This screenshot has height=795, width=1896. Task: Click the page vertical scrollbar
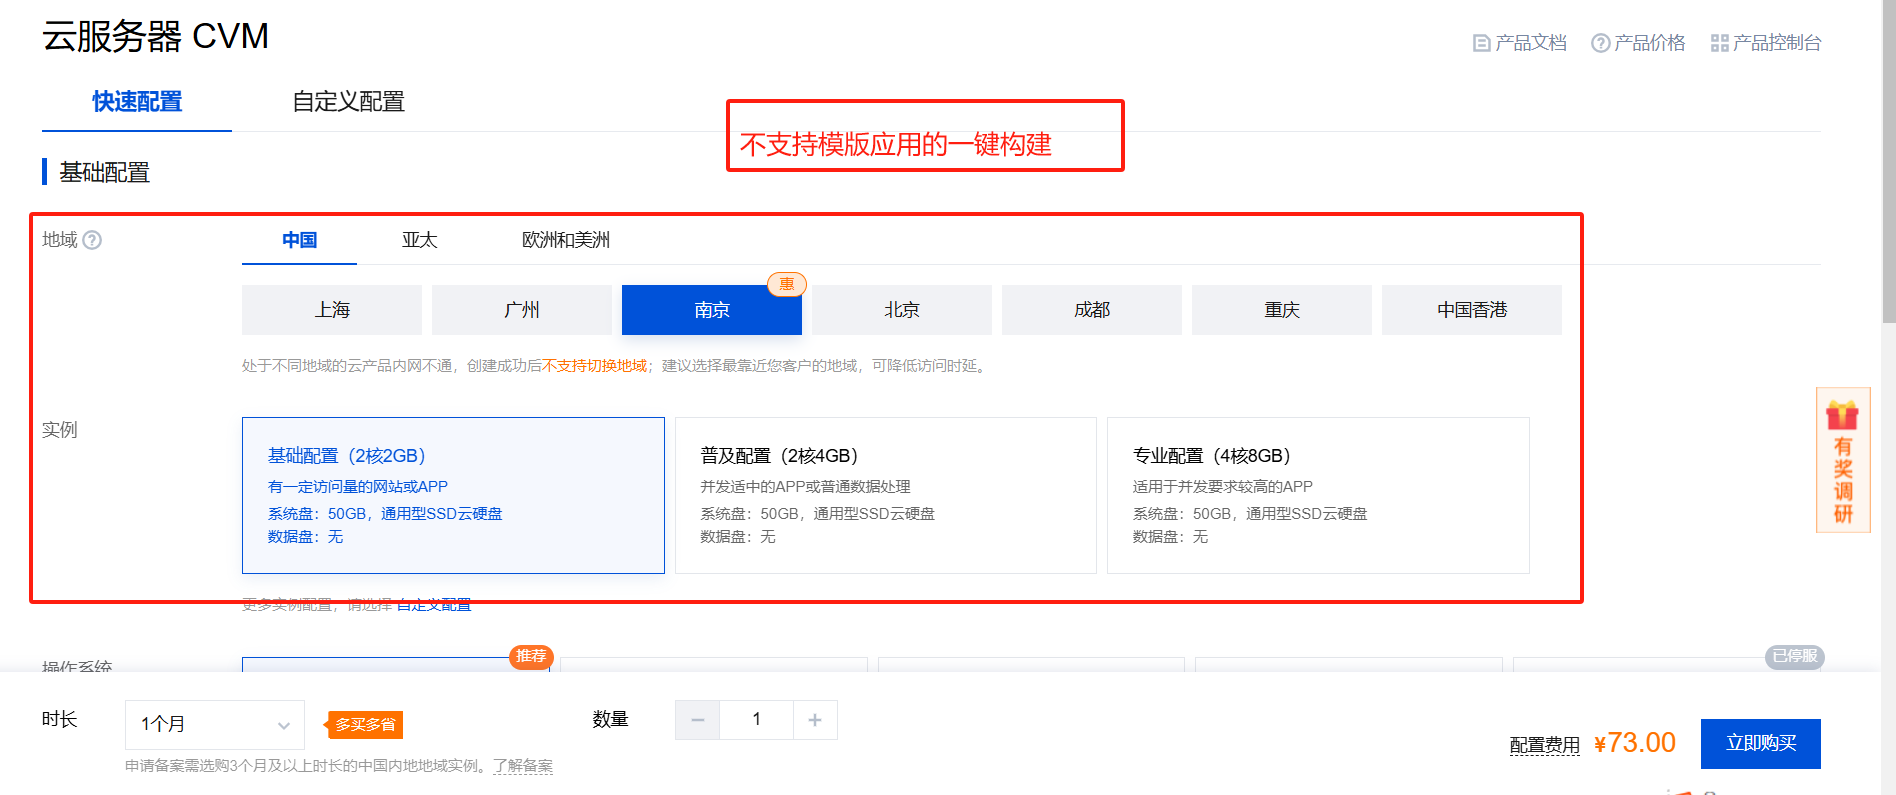point(1888,160)
